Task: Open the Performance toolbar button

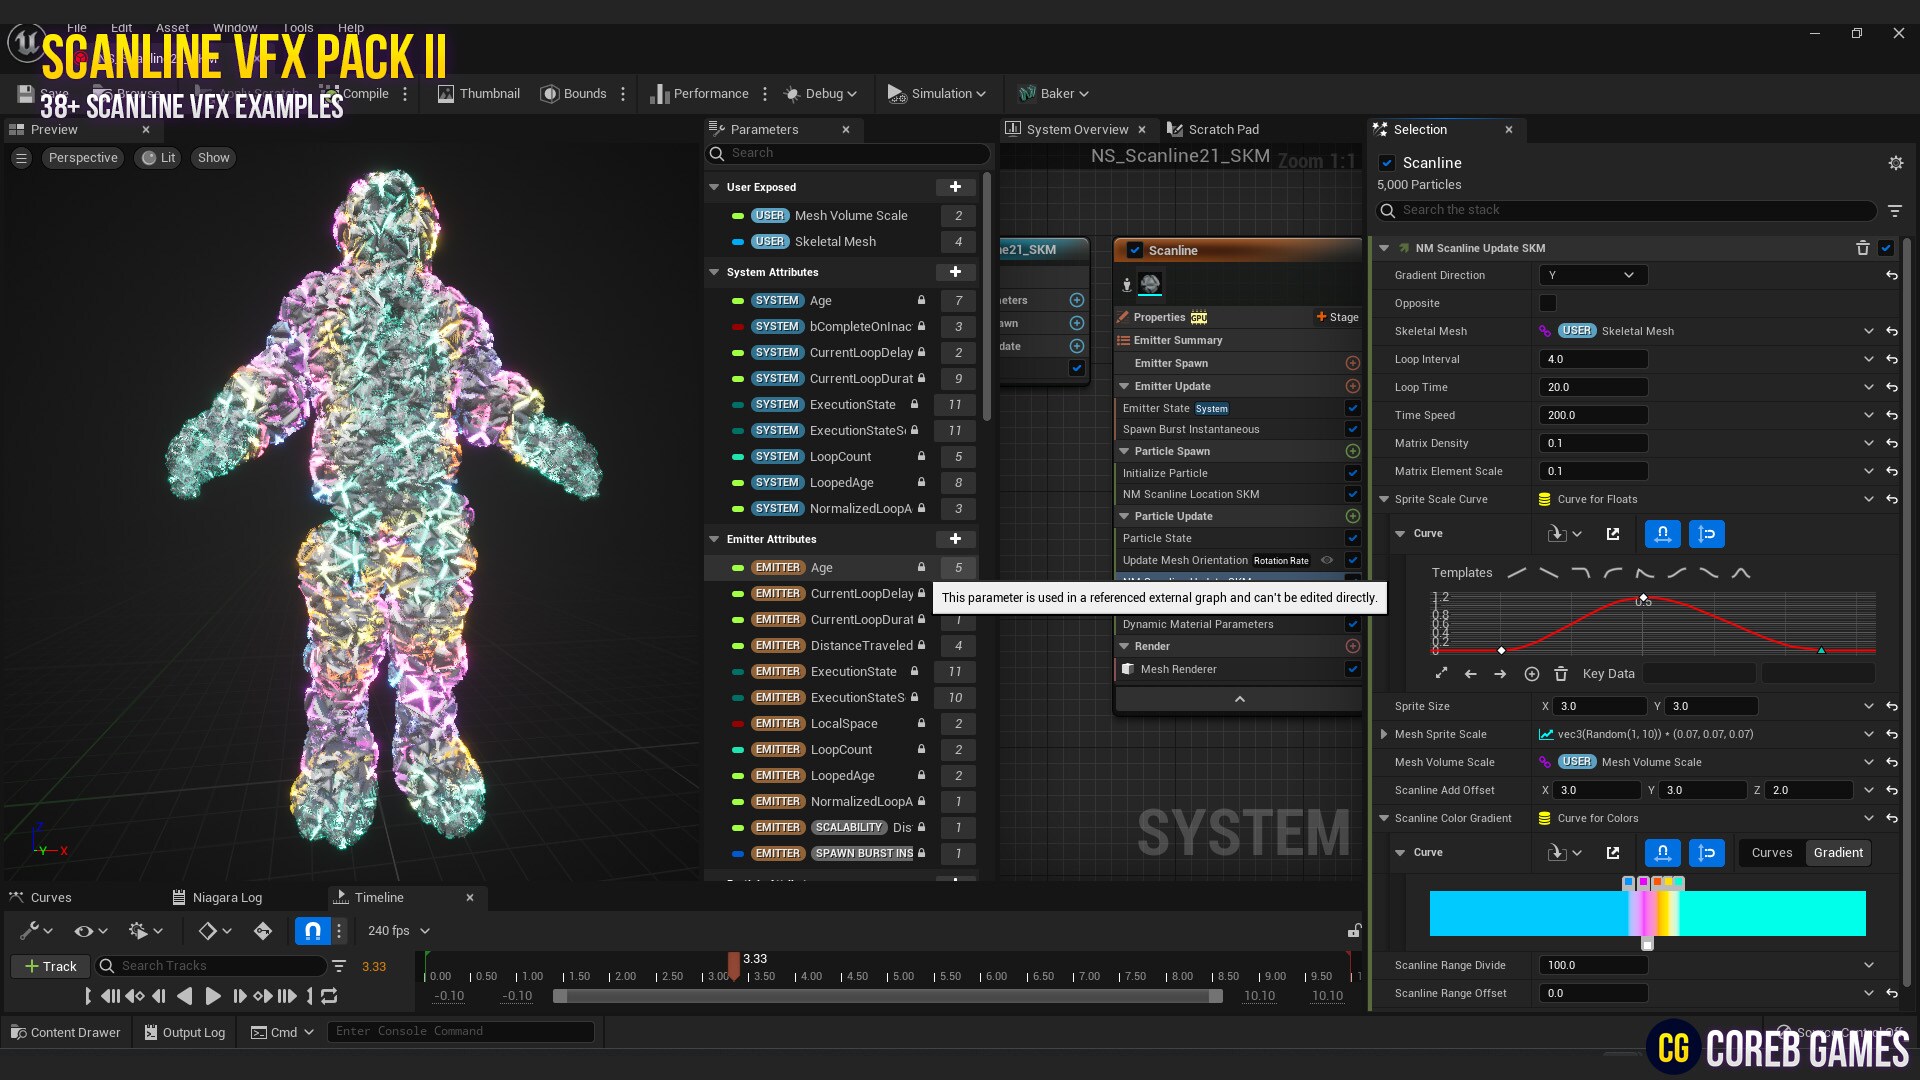Action: (699, 94)
